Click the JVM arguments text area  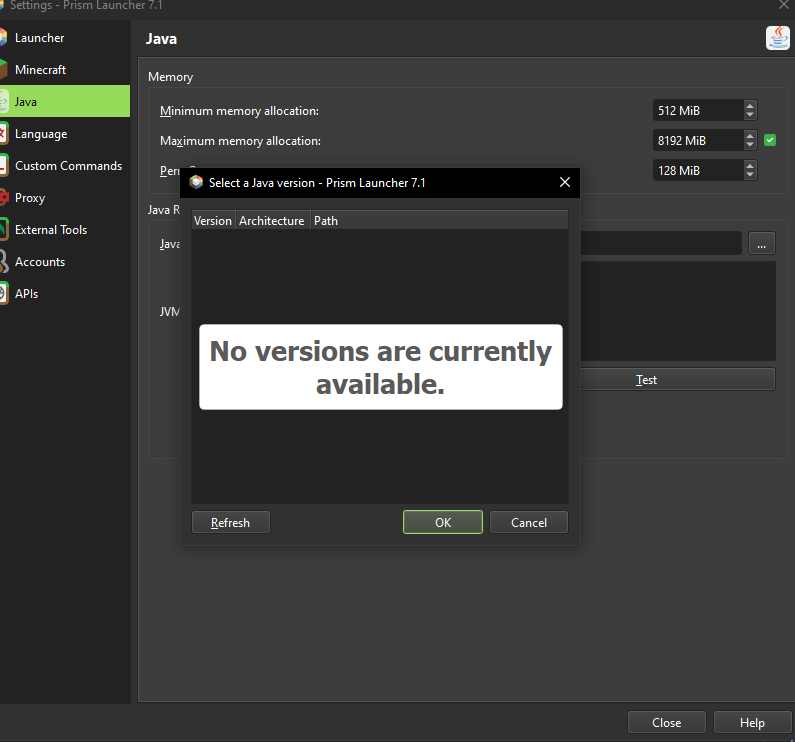click(x=678, y=311)
